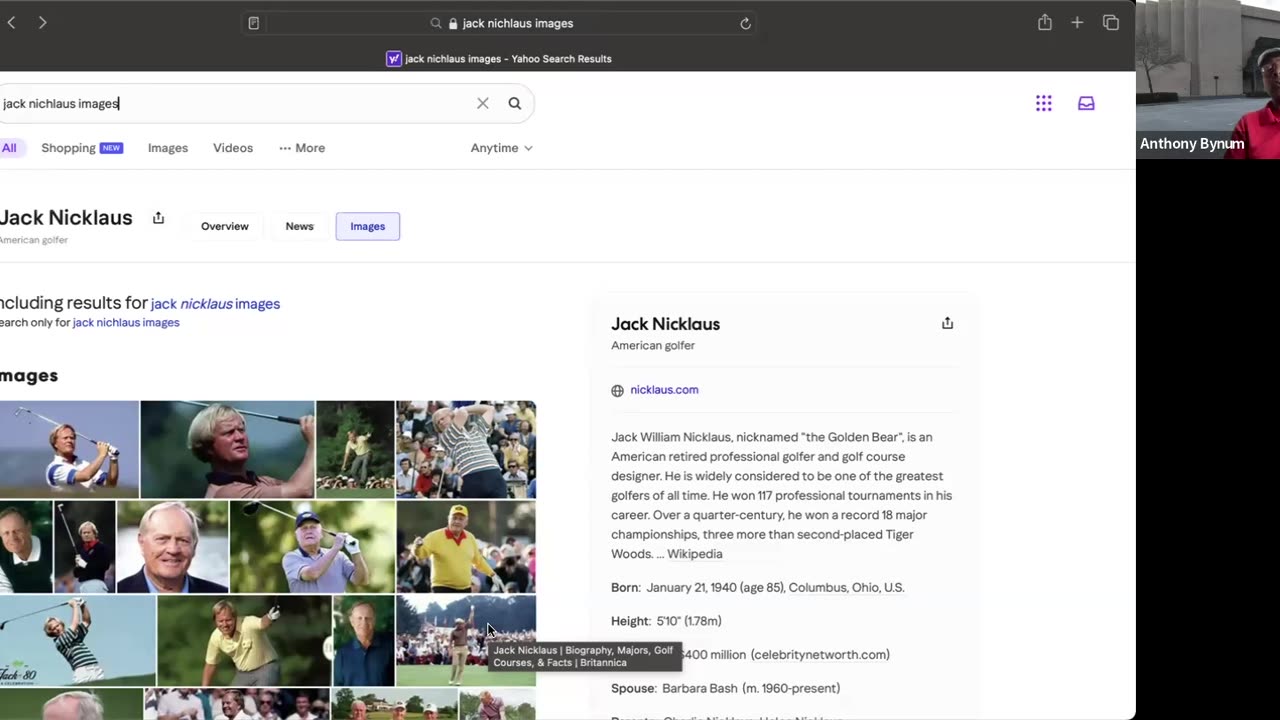Reload the page using the refresh icon

(x=745, y=23)
